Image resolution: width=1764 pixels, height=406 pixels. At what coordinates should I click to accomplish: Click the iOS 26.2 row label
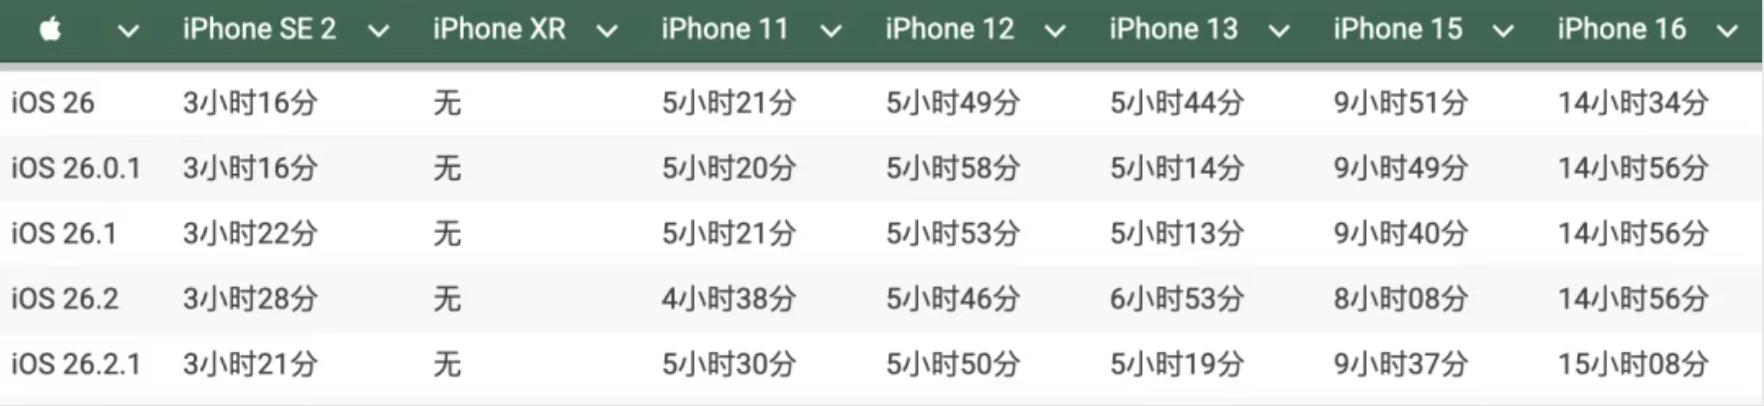(65, 298)
